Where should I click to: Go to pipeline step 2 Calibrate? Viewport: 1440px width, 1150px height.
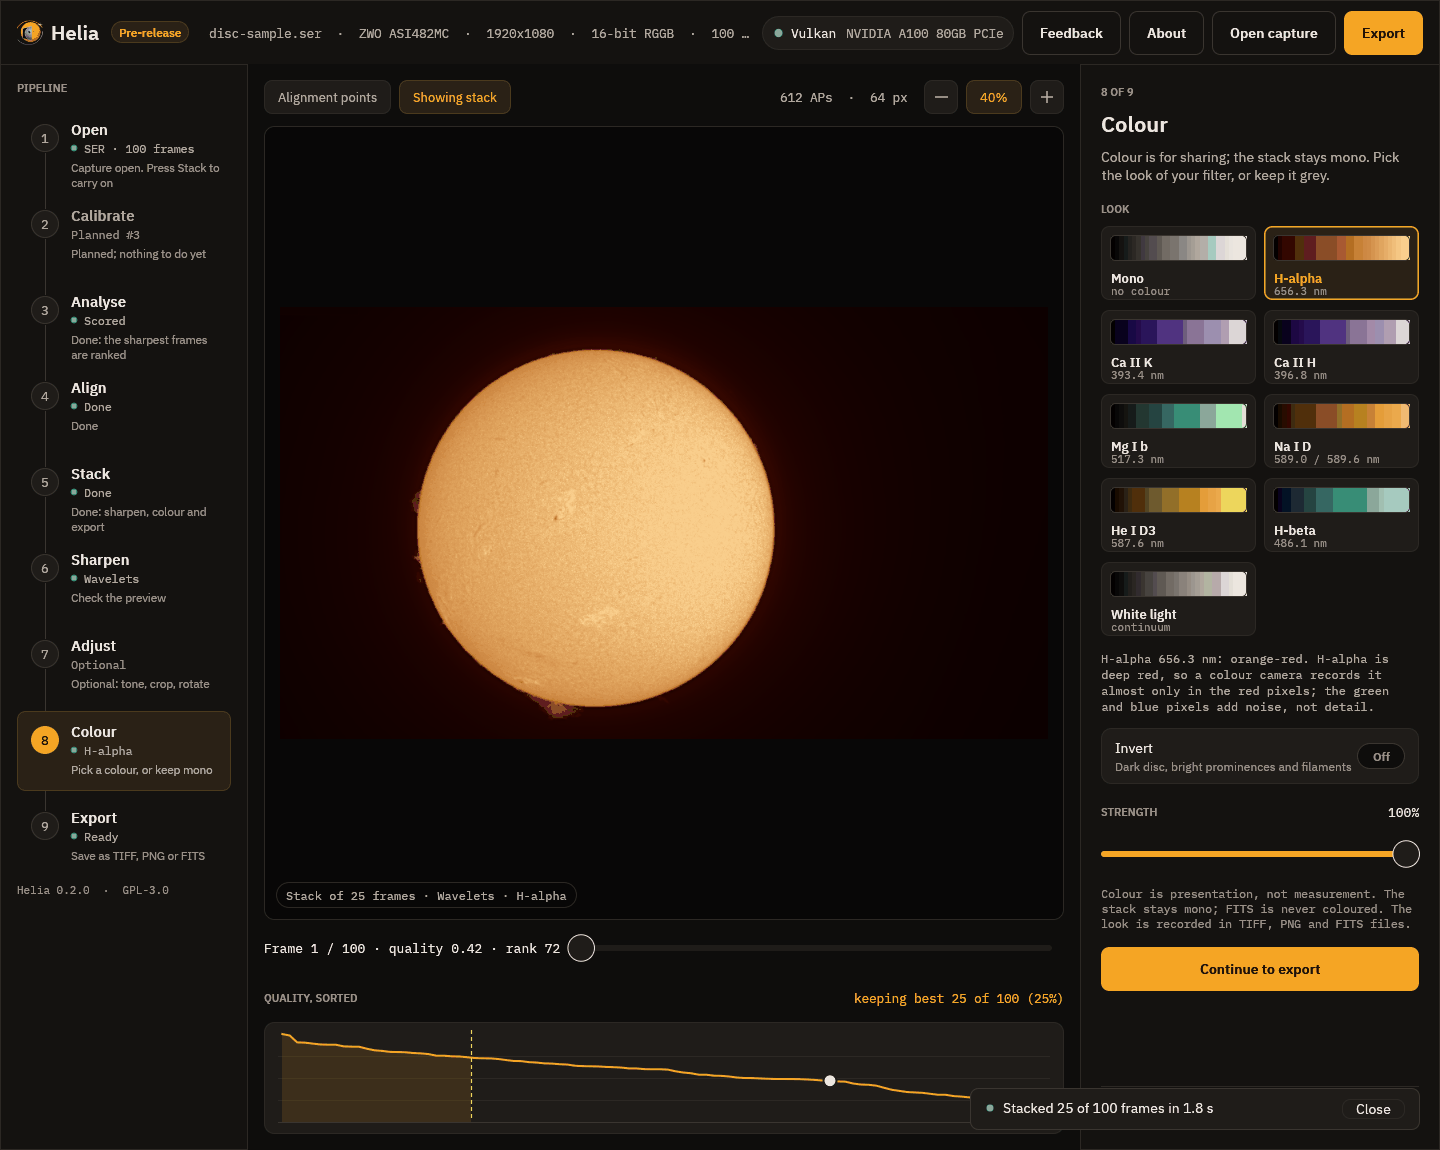[x=124, y=234]
